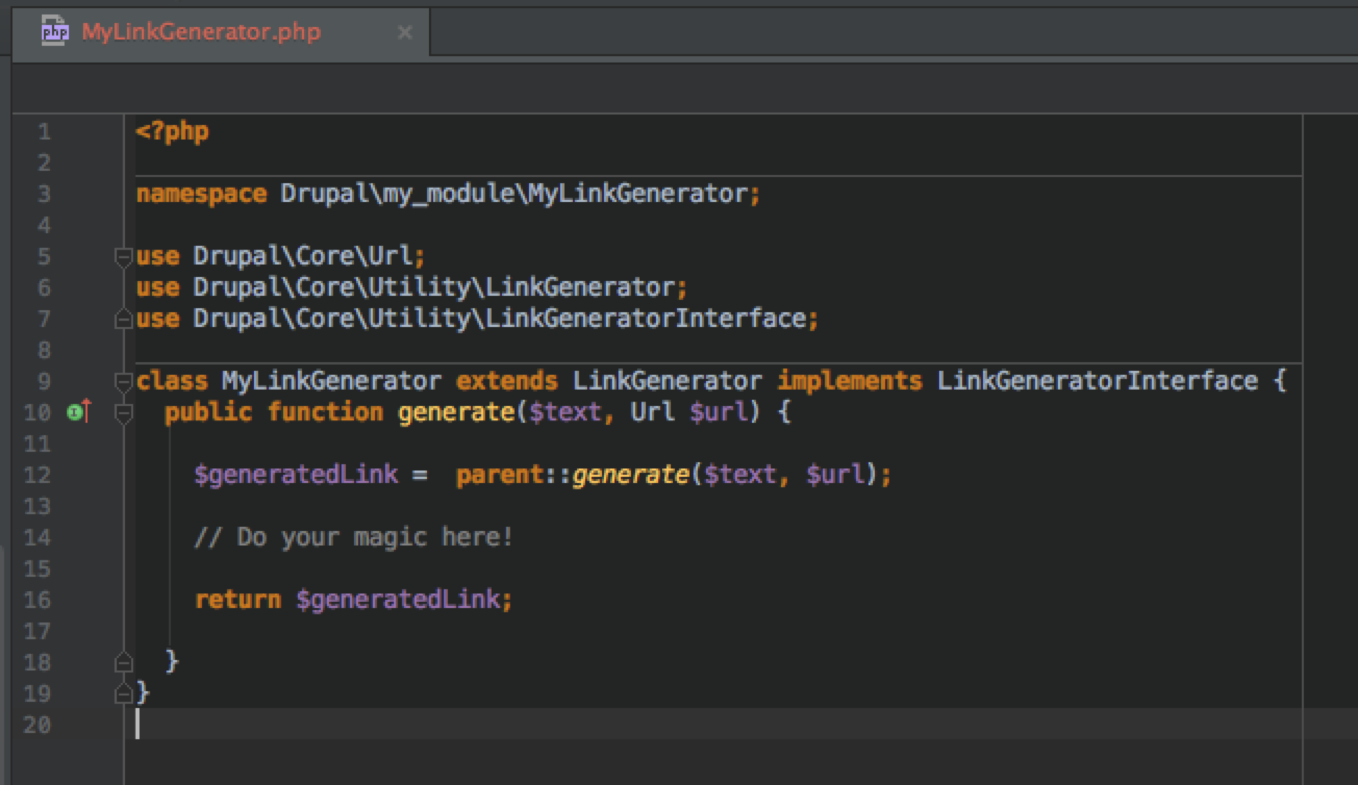1358x785 pixels.
Task: Click the Do your magic here comment
Action: pyautogui.click(x=354, y=537)
